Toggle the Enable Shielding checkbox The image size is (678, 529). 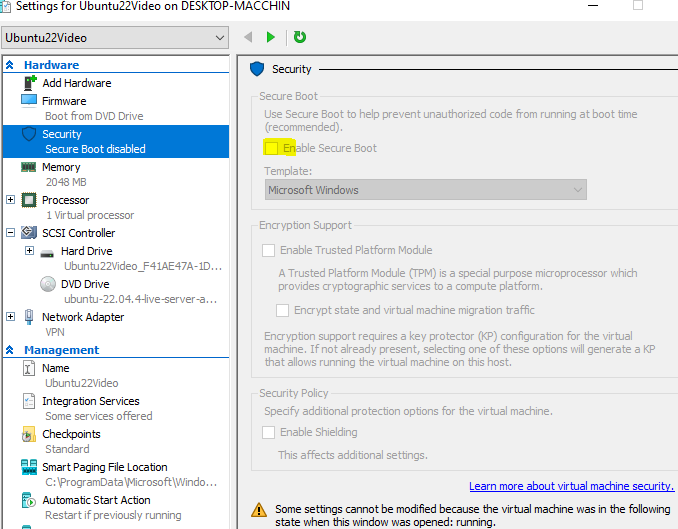268,432
